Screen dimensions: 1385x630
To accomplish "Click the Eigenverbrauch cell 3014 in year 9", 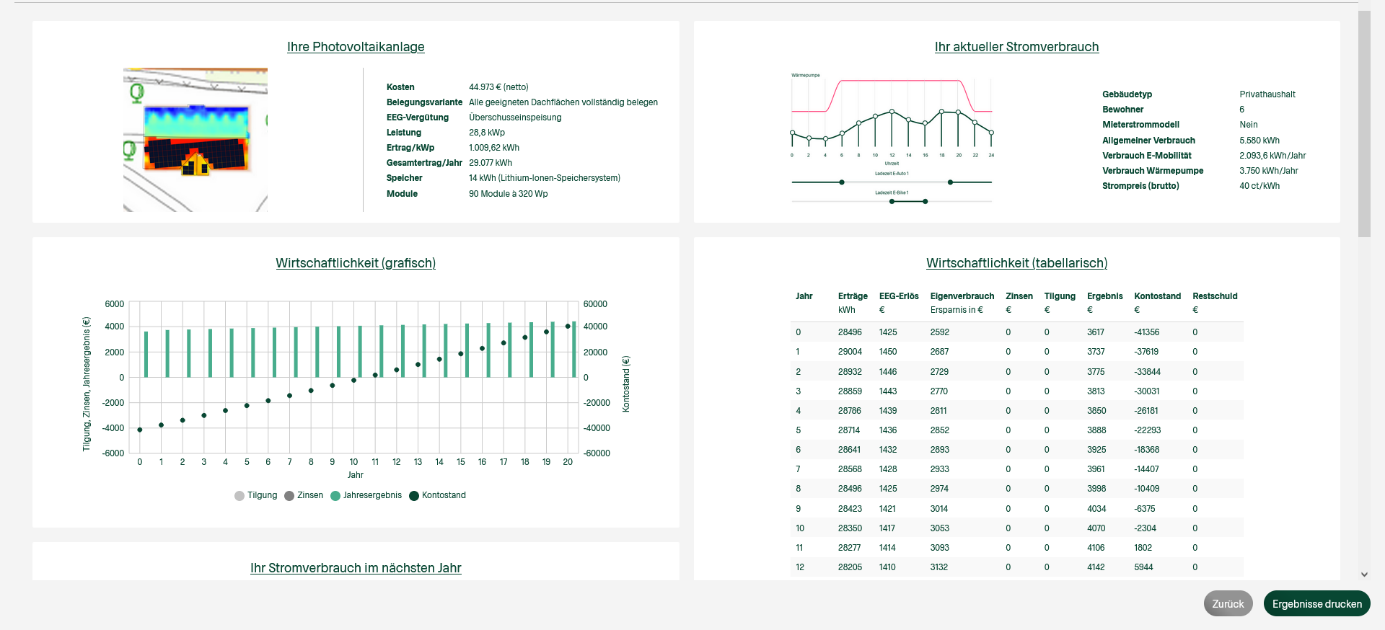I will click(x=940, y=508).
